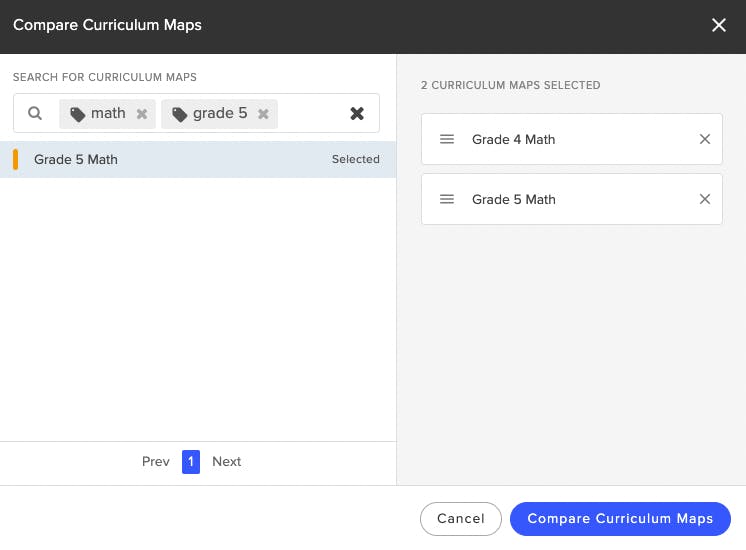Go to the previous results page
The image size is (746, 550).
coord(156,461)
